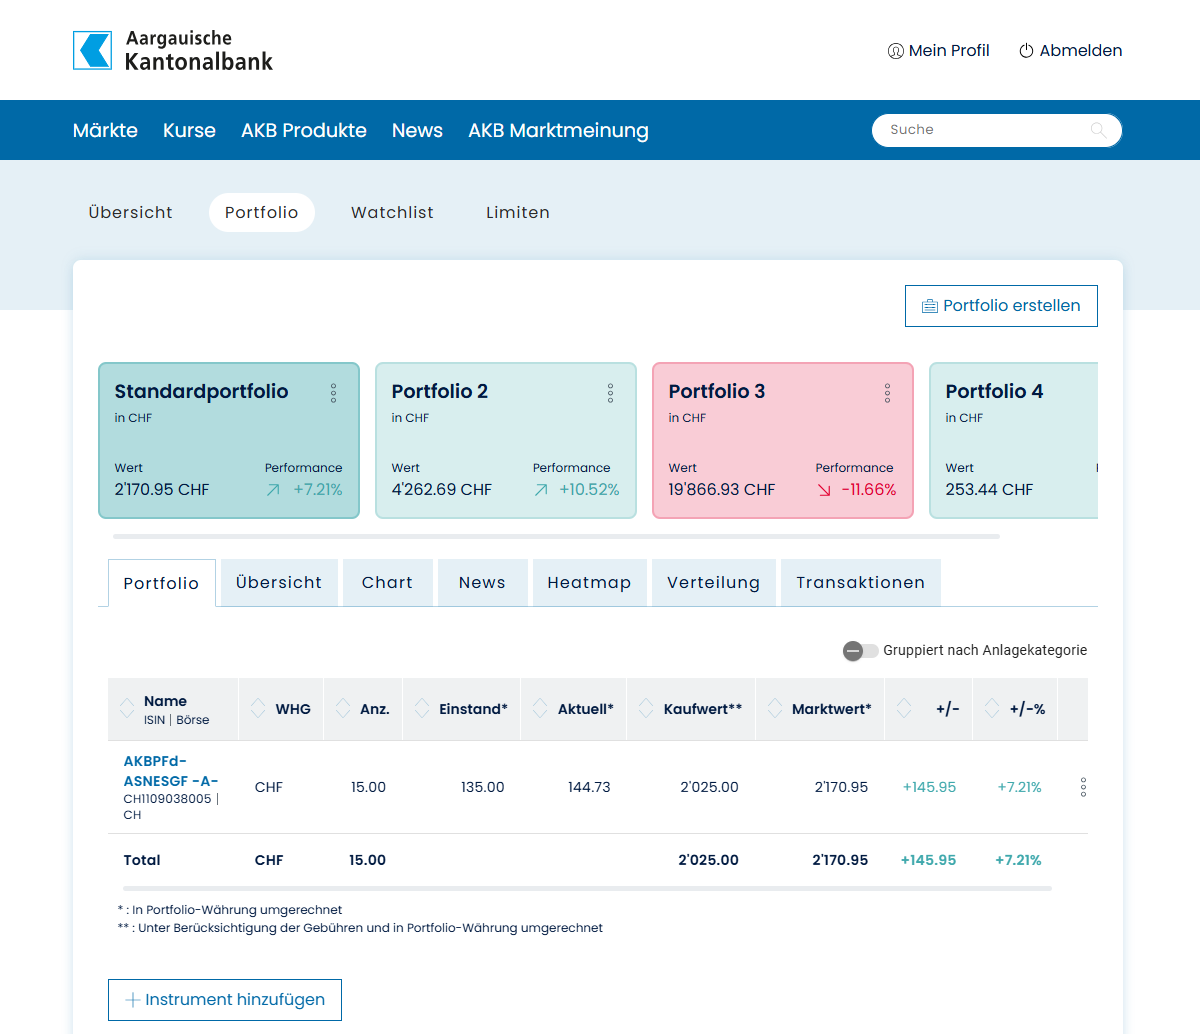This screenshot has width=1200, height=1034.
Task: Go to Watchlist
Action: click(392, 212)
